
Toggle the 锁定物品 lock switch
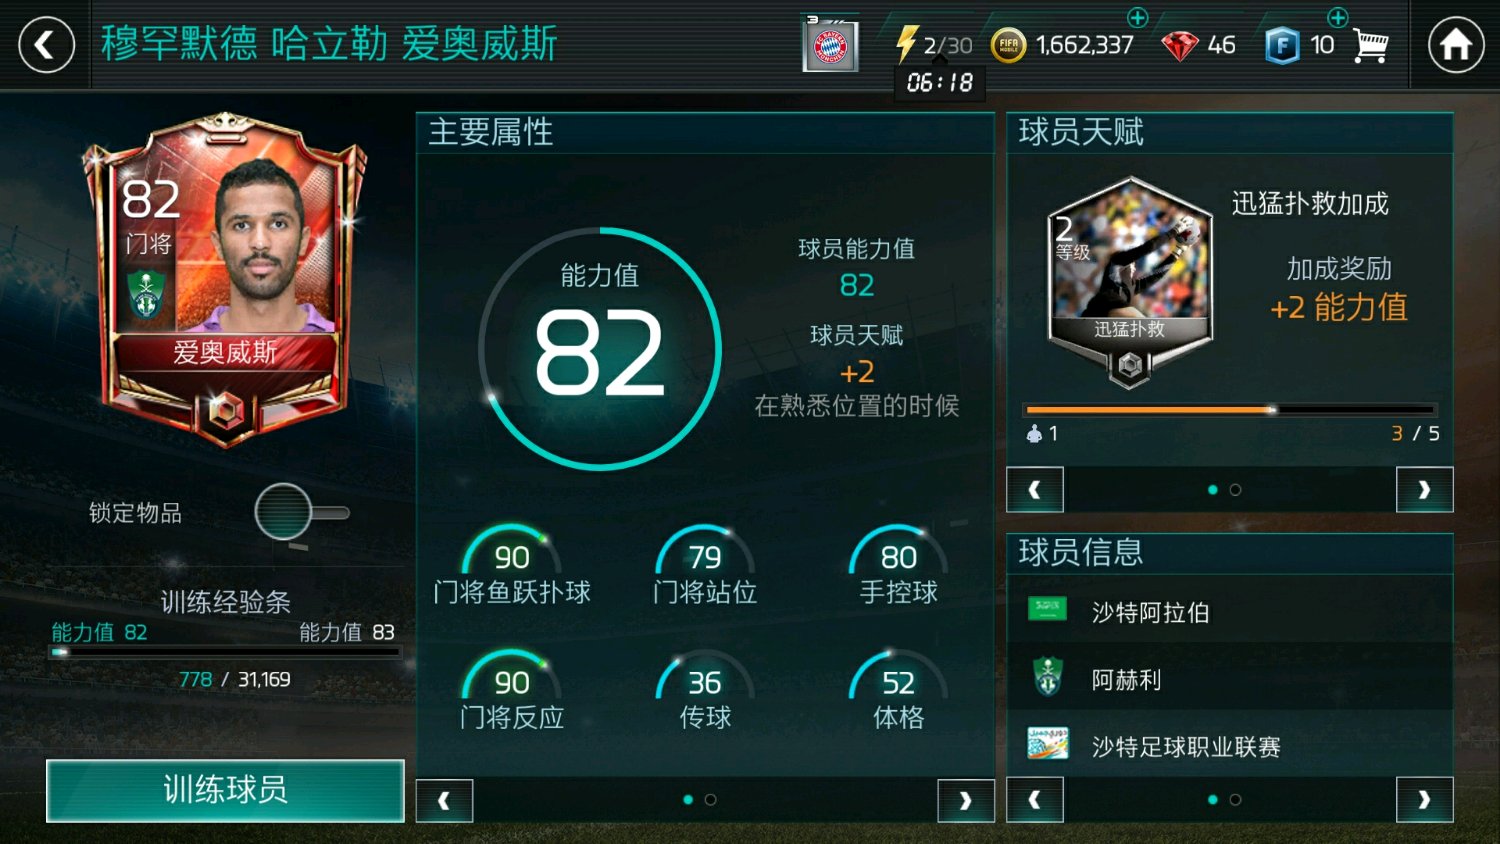[301, 513]
